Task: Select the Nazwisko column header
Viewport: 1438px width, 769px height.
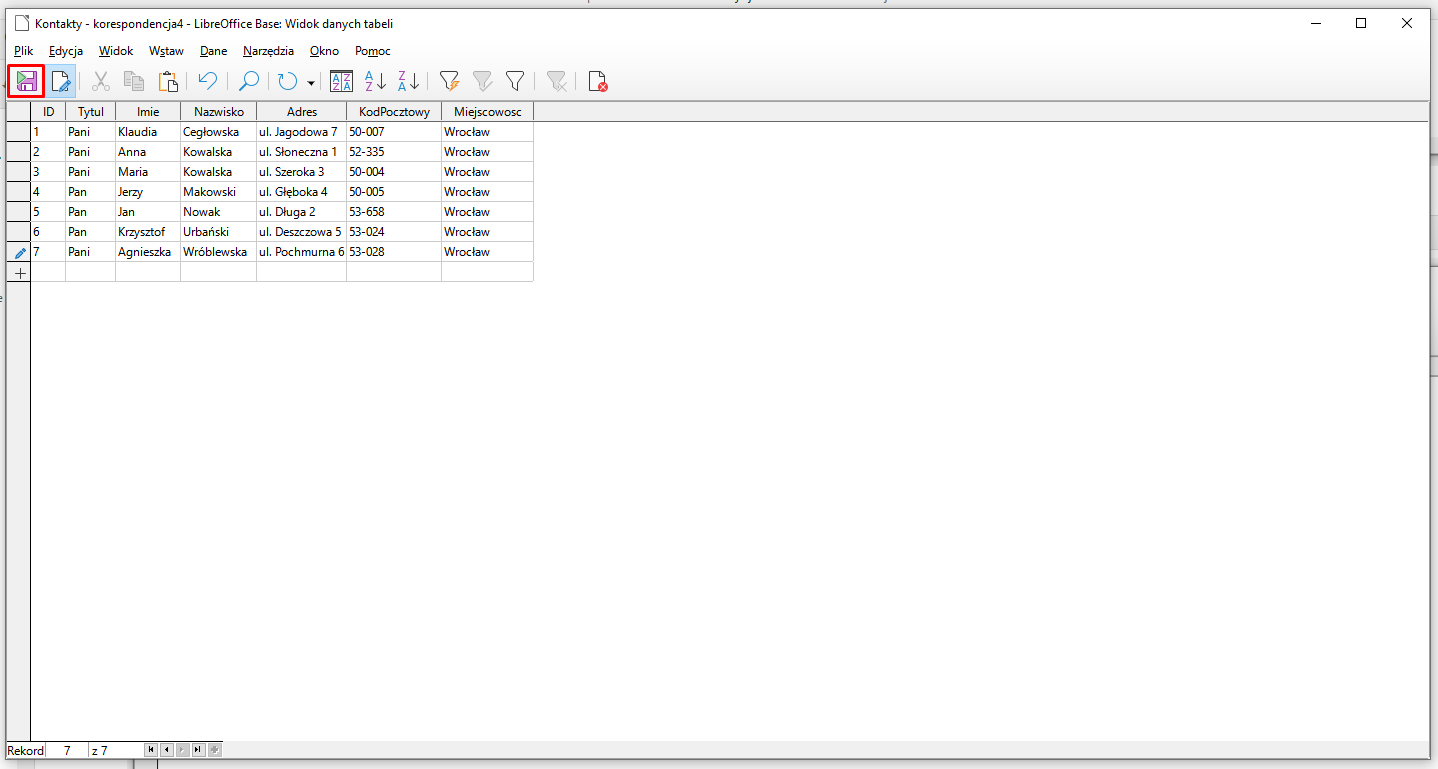Action: click(x=219, y=112)
